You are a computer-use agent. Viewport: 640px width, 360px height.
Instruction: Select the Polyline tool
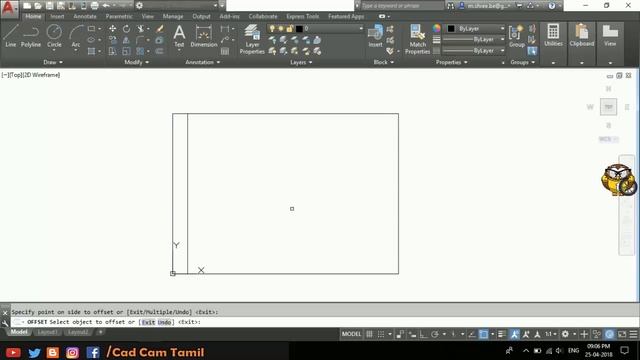tap(31, 36)
